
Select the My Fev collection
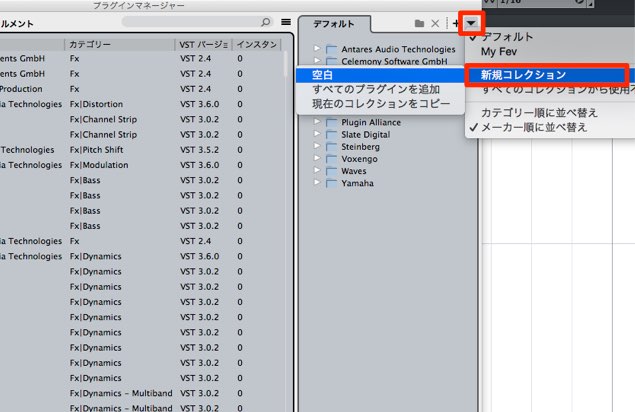pos(499,52)
